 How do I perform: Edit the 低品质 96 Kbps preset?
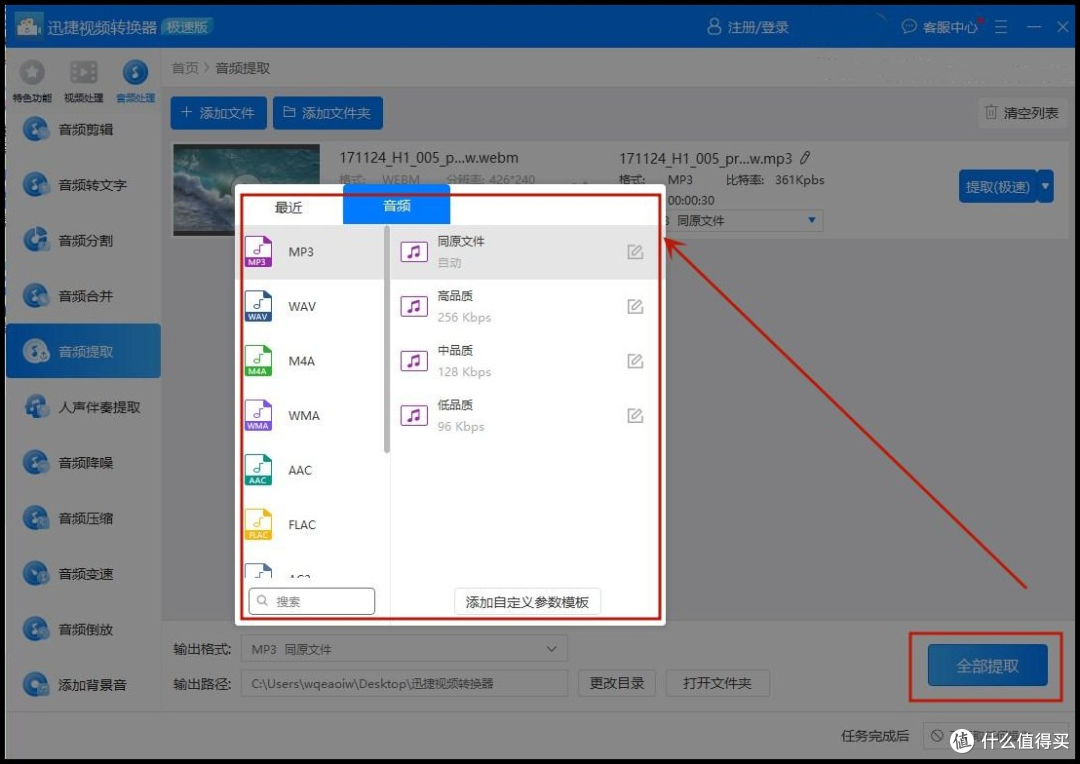point(635,415)
